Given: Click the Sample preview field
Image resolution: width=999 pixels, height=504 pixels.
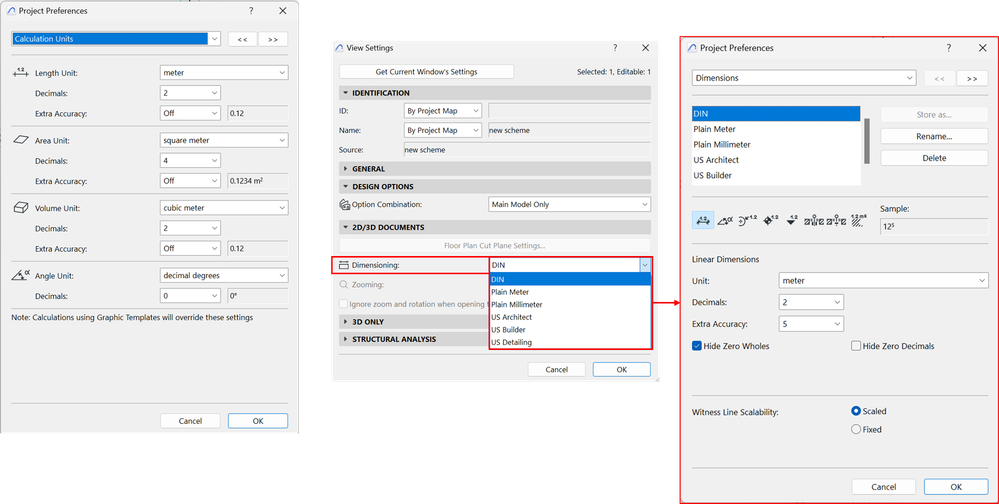Looking at the screenshot, I should coord(934,226).
